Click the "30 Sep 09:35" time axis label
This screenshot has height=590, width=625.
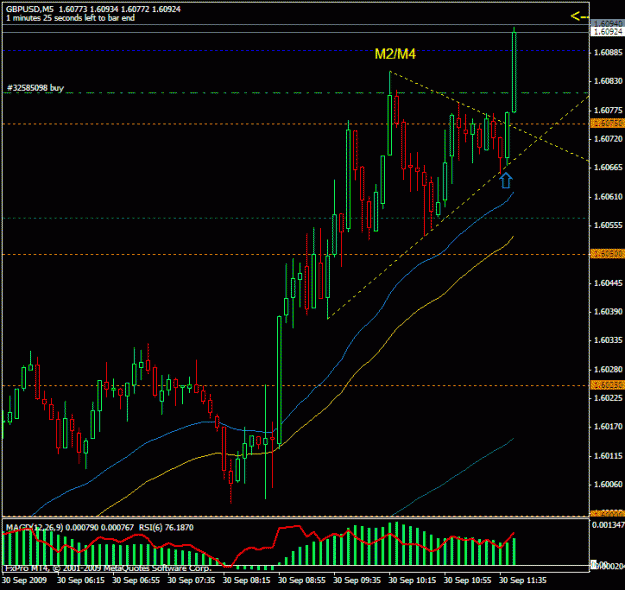[x=357, y=580]
